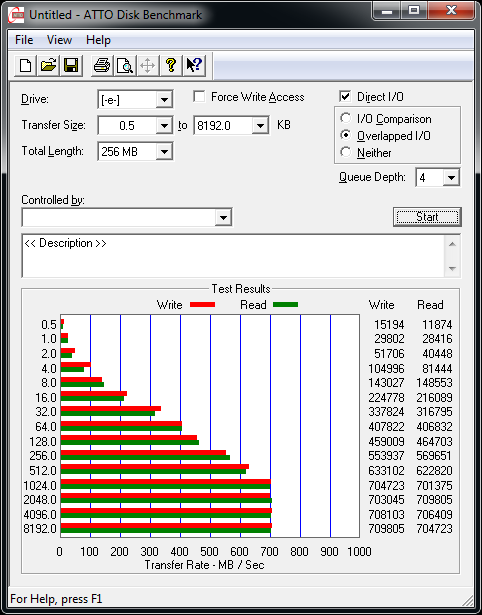Click write value 704723 in 1024.0 row
482x615 pixels.
[x=386, y=486]
